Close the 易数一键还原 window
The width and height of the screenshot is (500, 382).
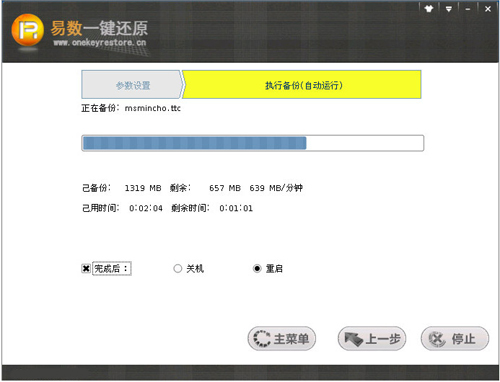point(488,9)
